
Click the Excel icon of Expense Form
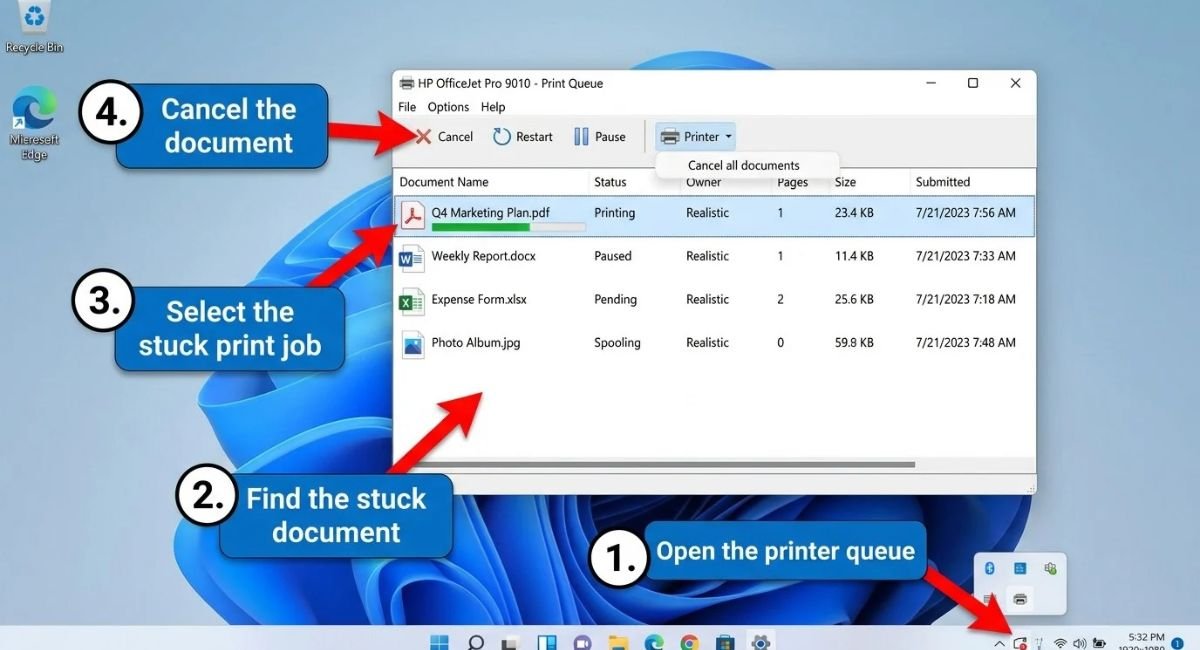(412, 301)
